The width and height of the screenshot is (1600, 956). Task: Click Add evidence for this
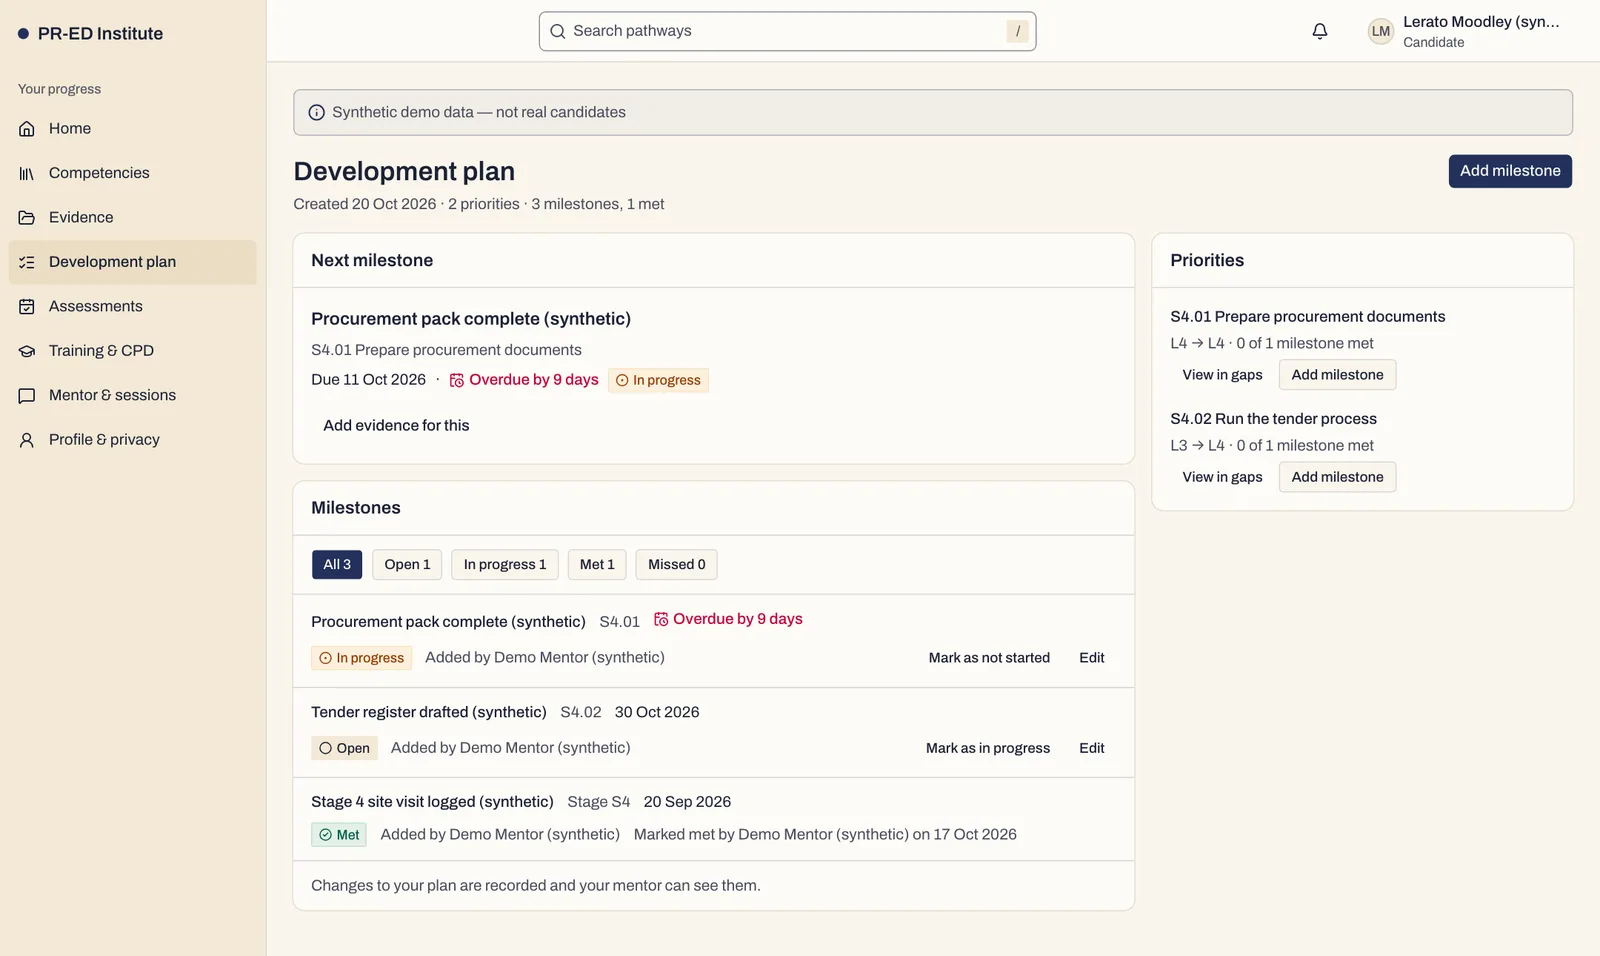[396, 426]
